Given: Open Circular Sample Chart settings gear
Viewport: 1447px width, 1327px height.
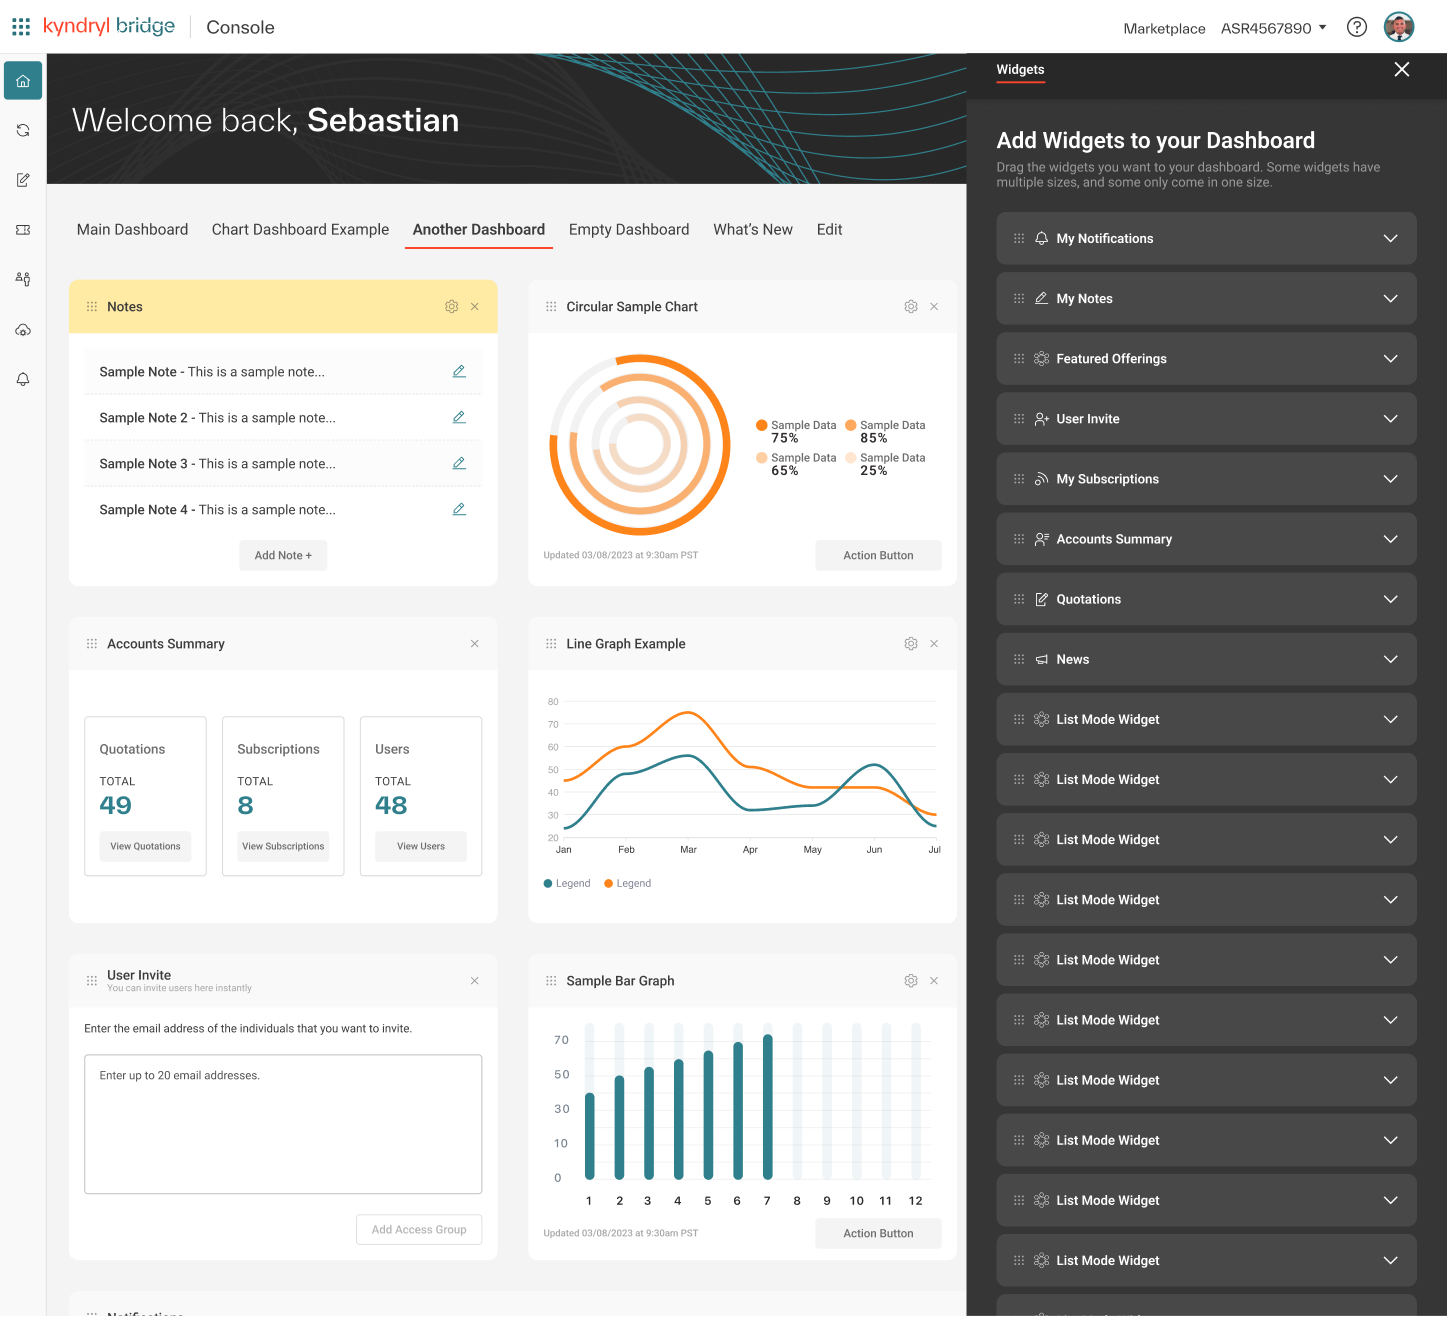Looking at the screenshot, I should click(910, 307).
